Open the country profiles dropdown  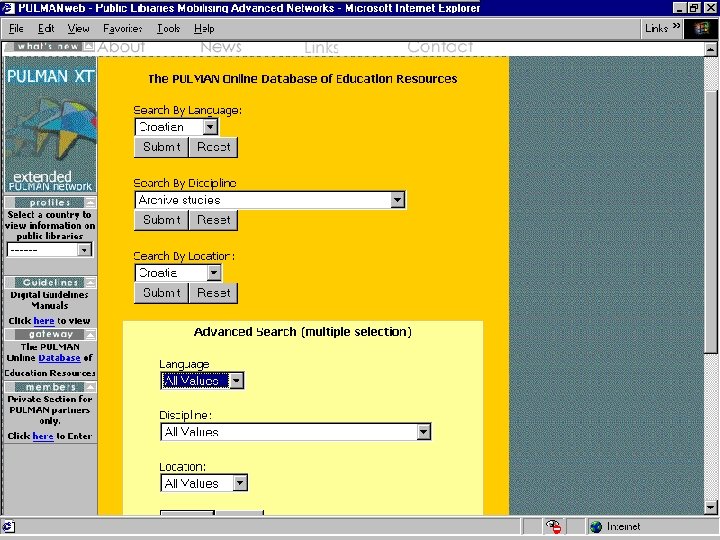50,250
